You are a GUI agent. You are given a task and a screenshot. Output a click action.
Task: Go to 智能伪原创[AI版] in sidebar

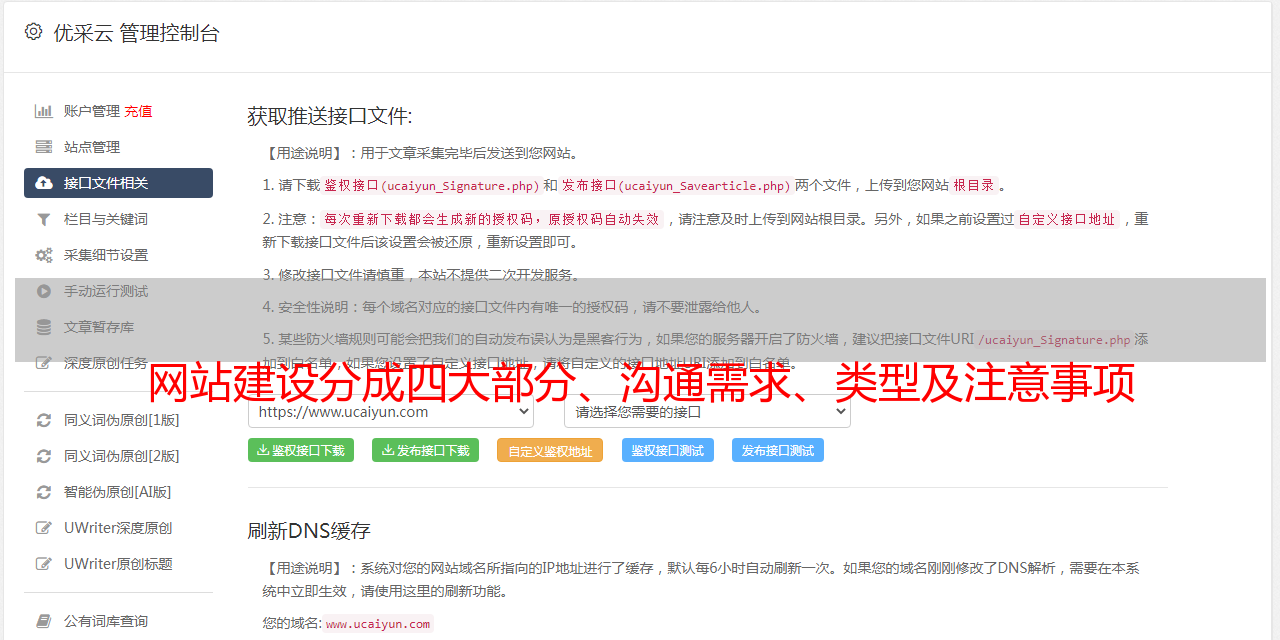point(118,492)
